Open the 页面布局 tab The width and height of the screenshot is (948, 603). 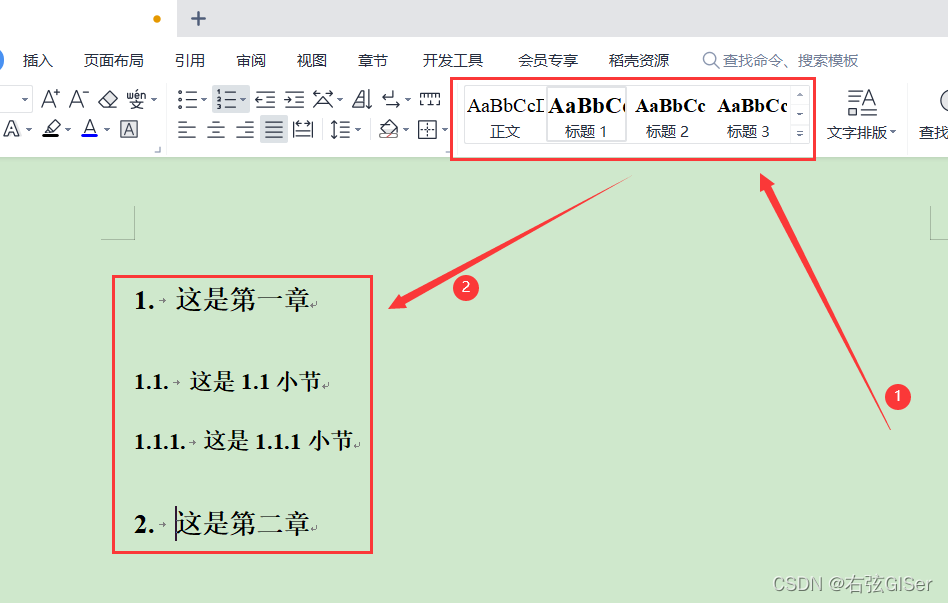tap(114, 60)
